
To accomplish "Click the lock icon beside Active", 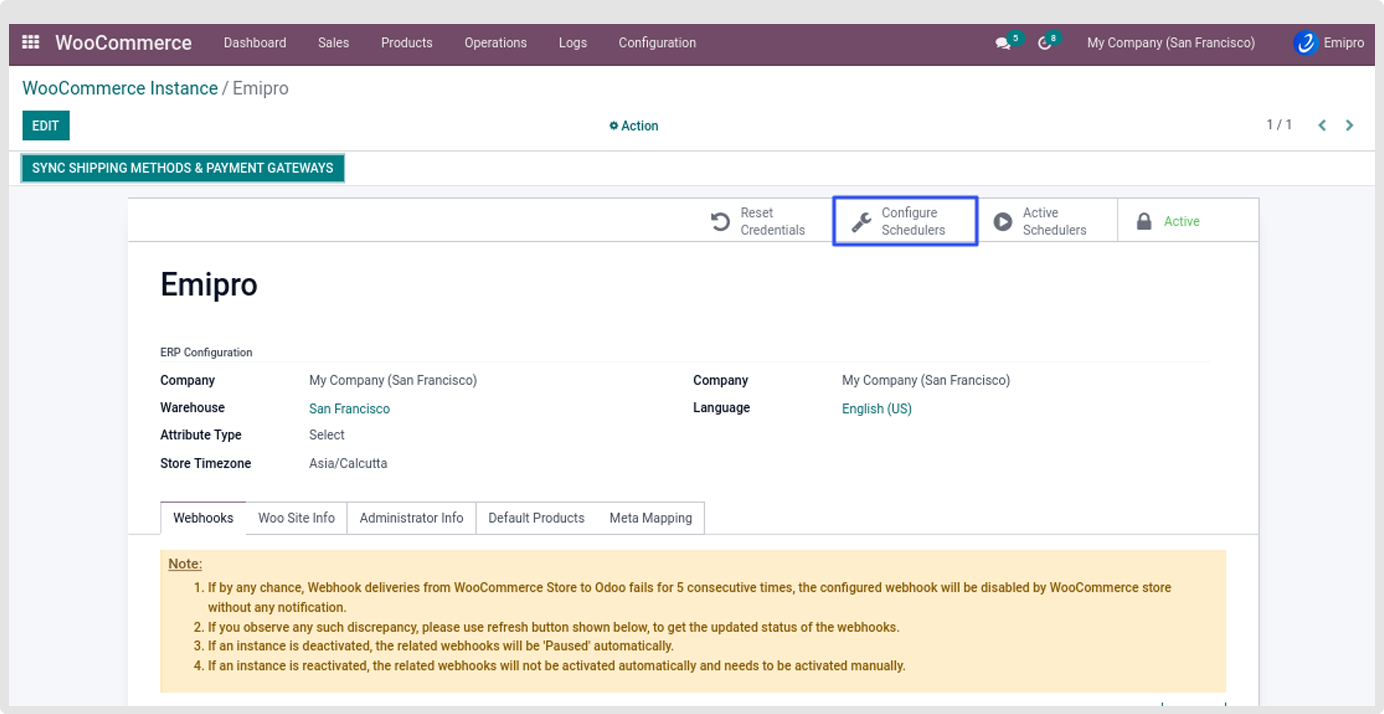I will pyautogui.click(x=1144, y=222).
